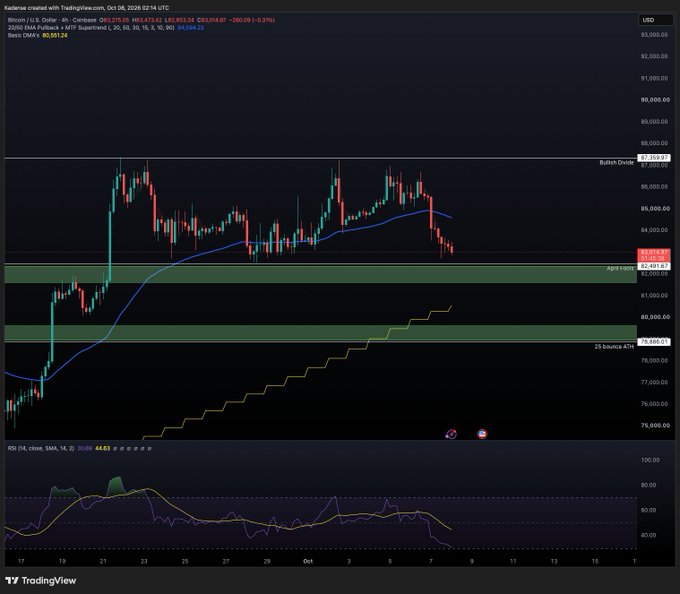
Task: Click the 93,000.00 price axis label
Action: [x=655, y=35]
